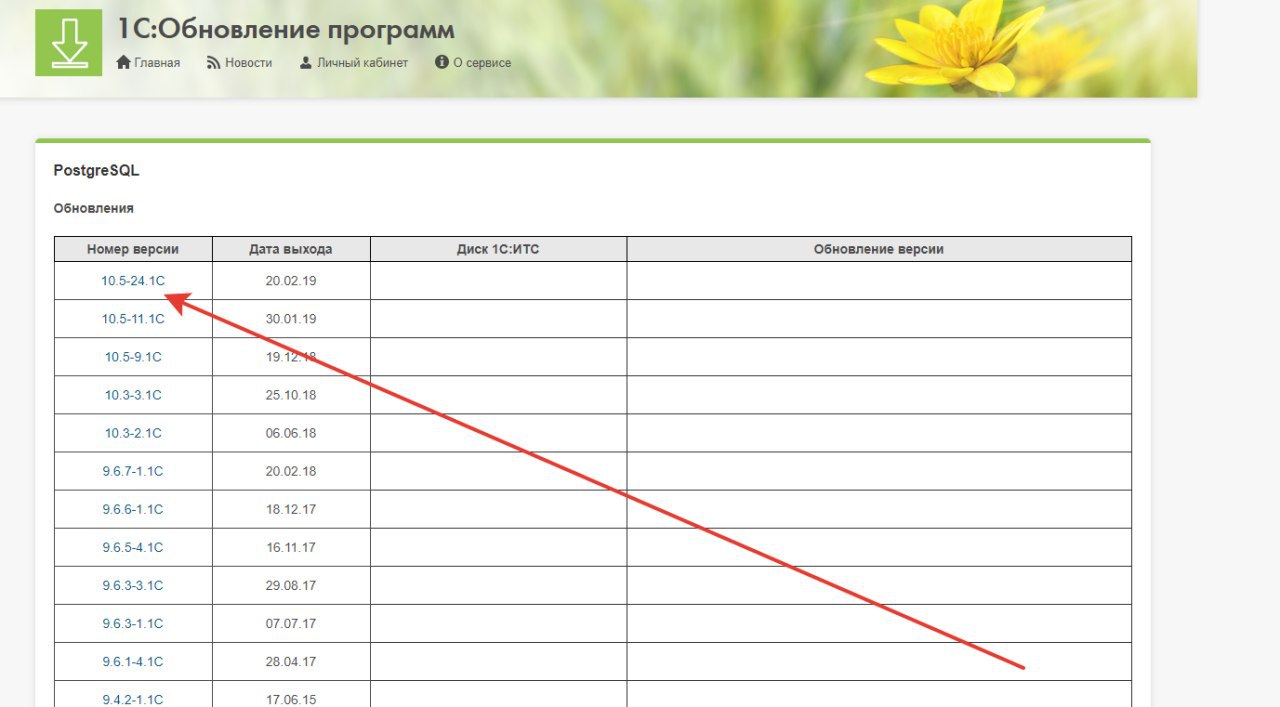
Task: Open version 9.6.1-4.1C link
Action: (x=133, y=661)
